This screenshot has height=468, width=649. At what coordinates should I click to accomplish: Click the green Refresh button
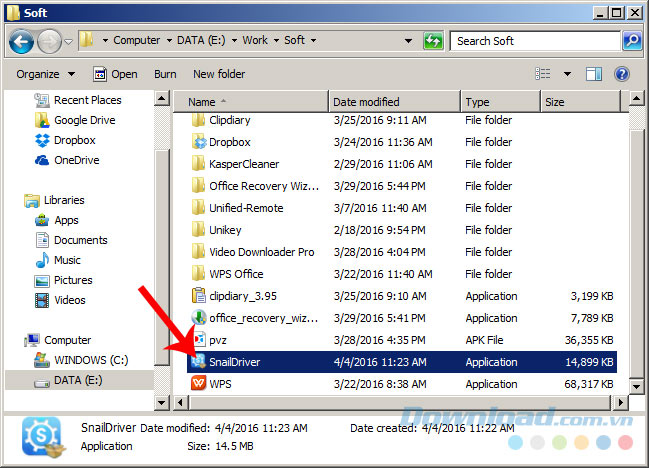(433, 41)
